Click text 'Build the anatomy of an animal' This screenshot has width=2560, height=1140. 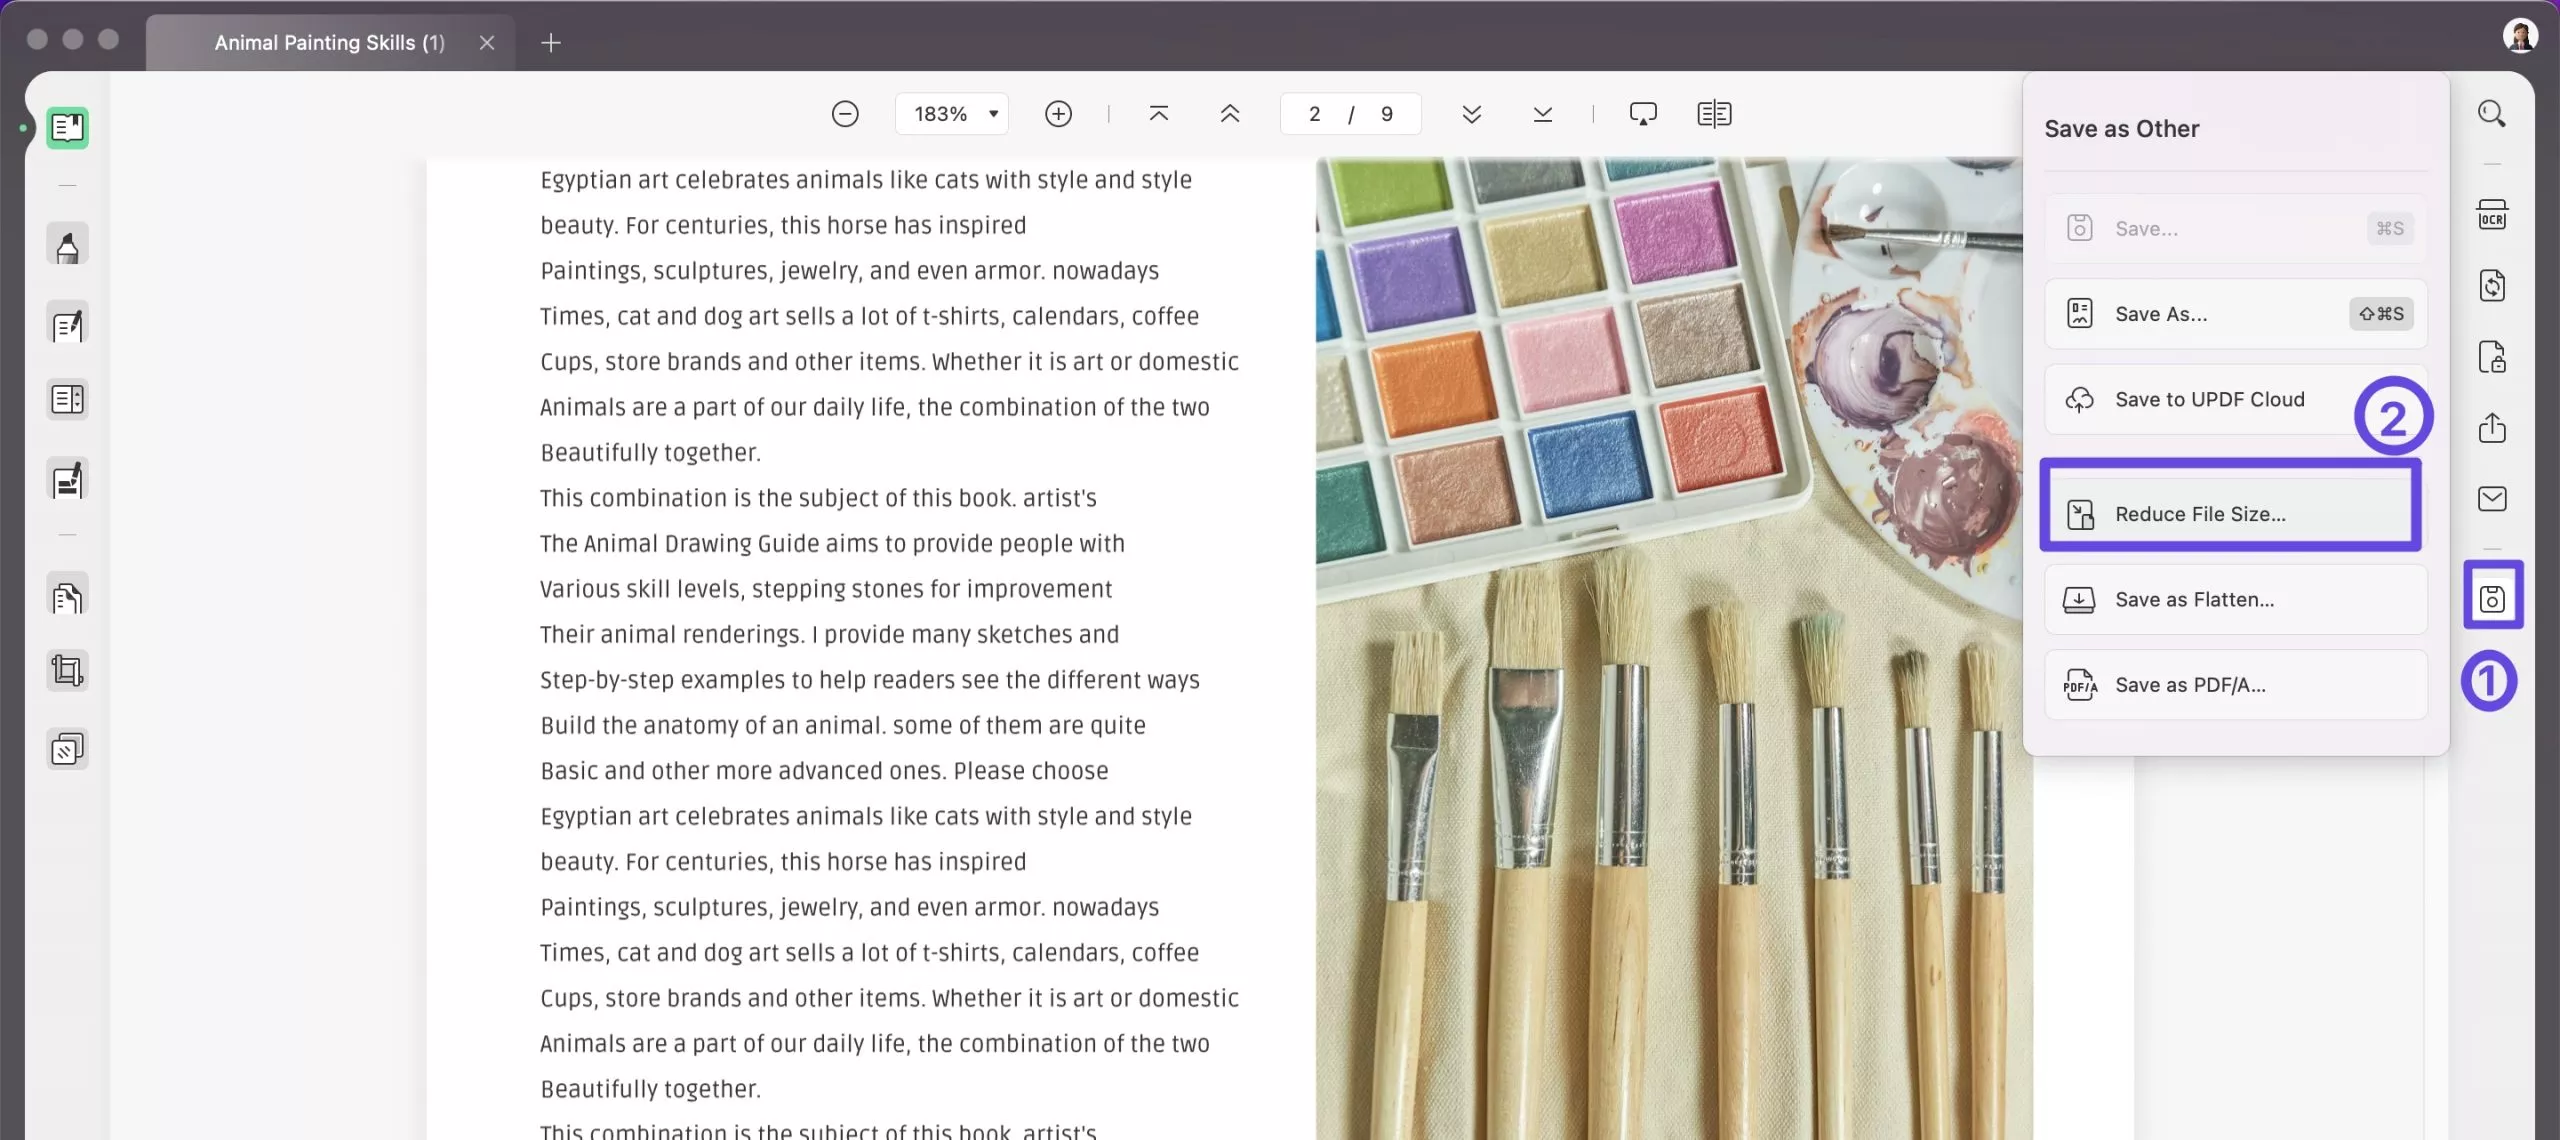pyautogui.click(x=712, y=726)
